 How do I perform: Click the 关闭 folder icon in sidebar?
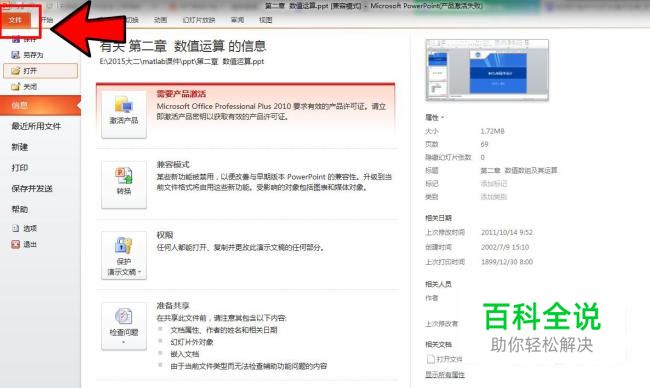tap(16, 87)
